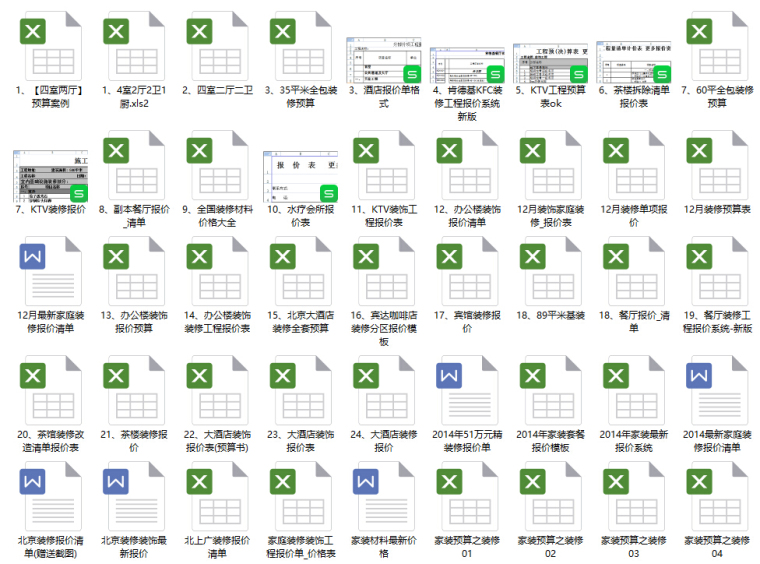Viewport: 760px width, 564px height.
Task: Select the 11、KTV装饰工程报价表 Excel icon
Action: click(384, 165)
